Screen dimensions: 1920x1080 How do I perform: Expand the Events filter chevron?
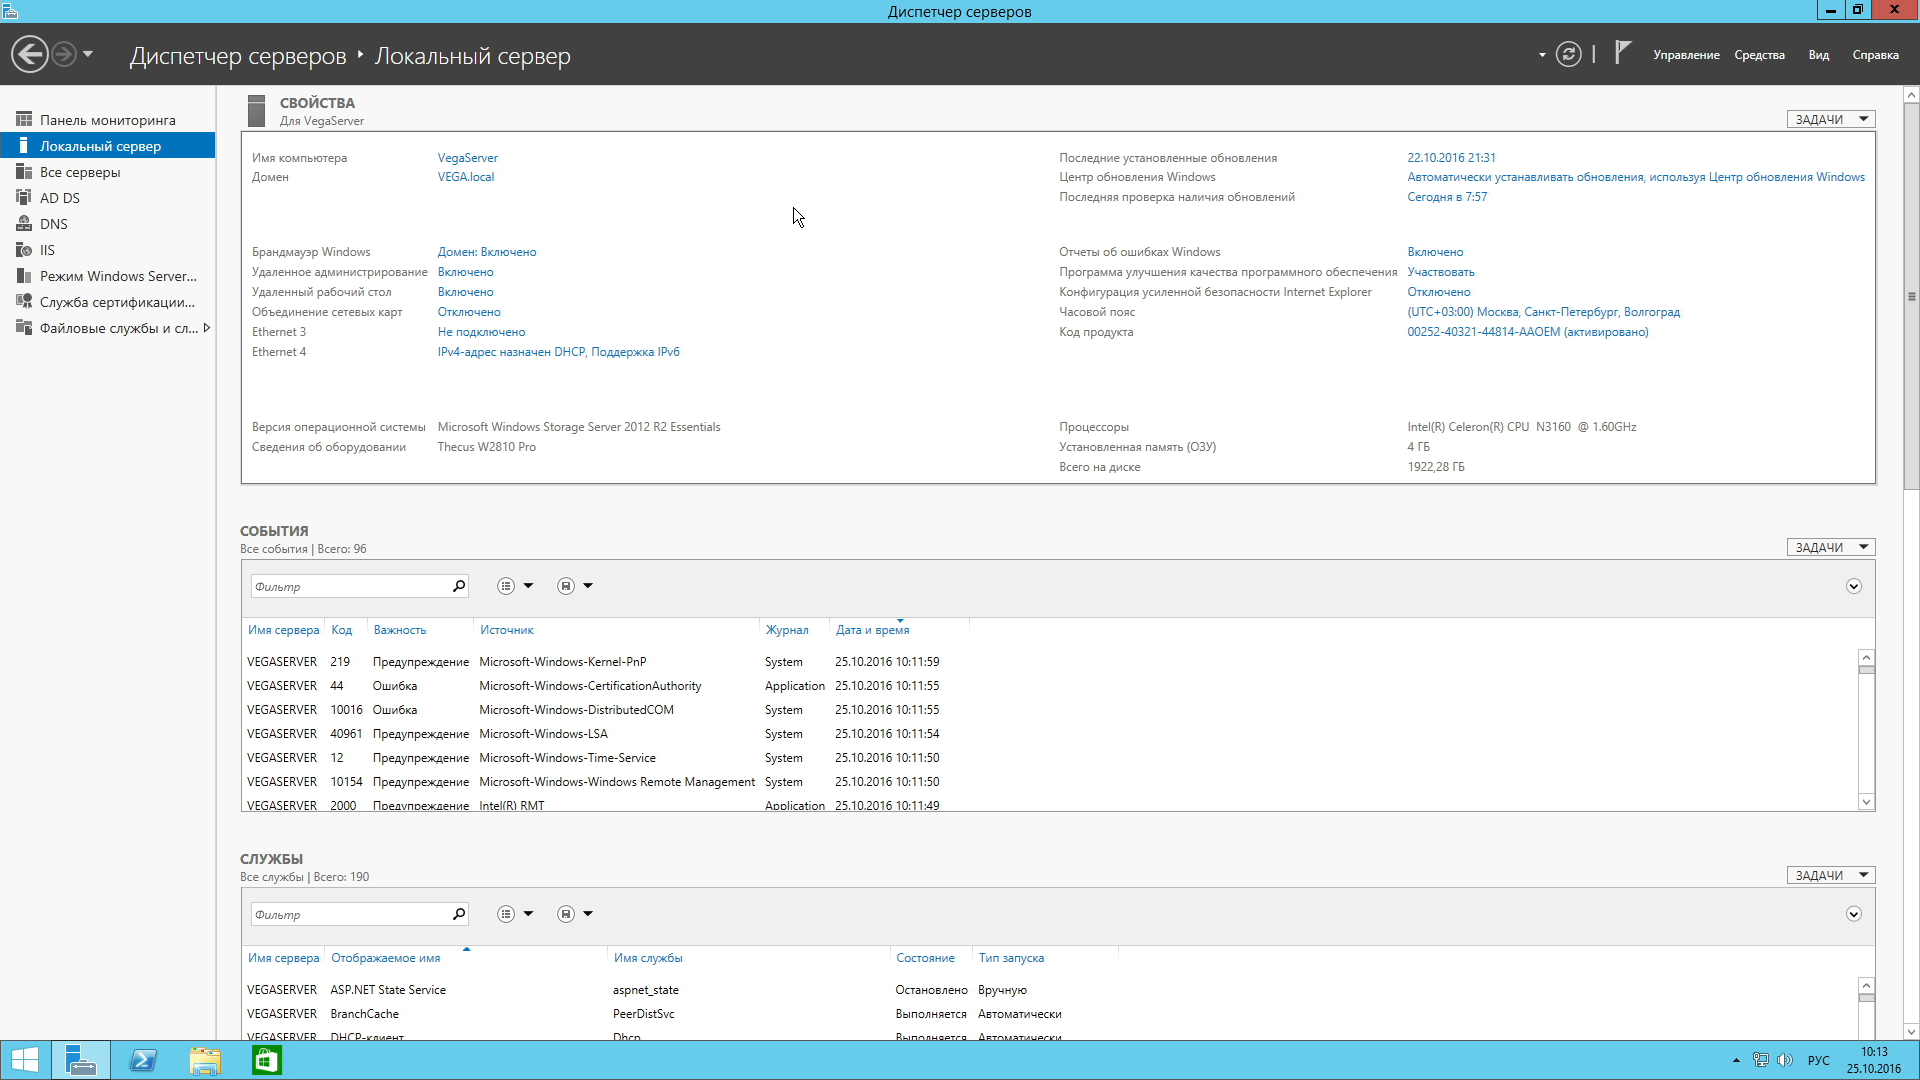1853,587
